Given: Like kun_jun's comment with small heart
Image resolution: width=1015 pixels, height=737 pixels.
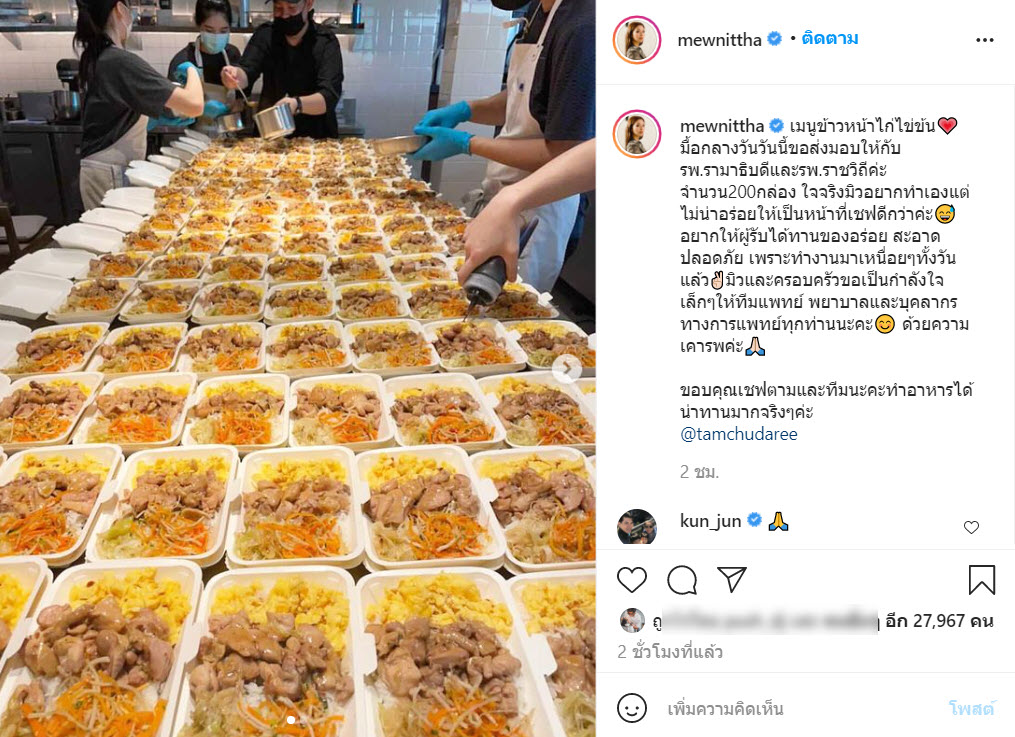Looking at the screenshot, I should 971,527.
